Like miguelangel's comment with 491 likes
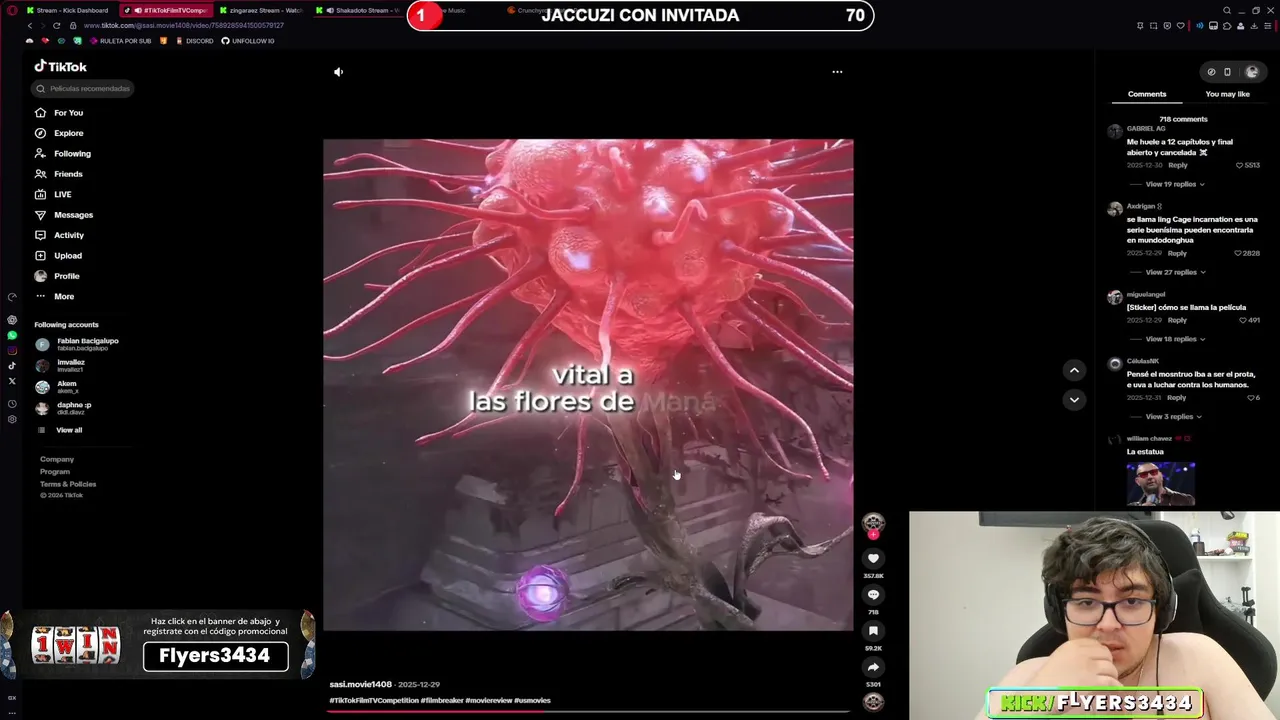Viewport: 1280px width, 720px height. (x=1244, y=320)
